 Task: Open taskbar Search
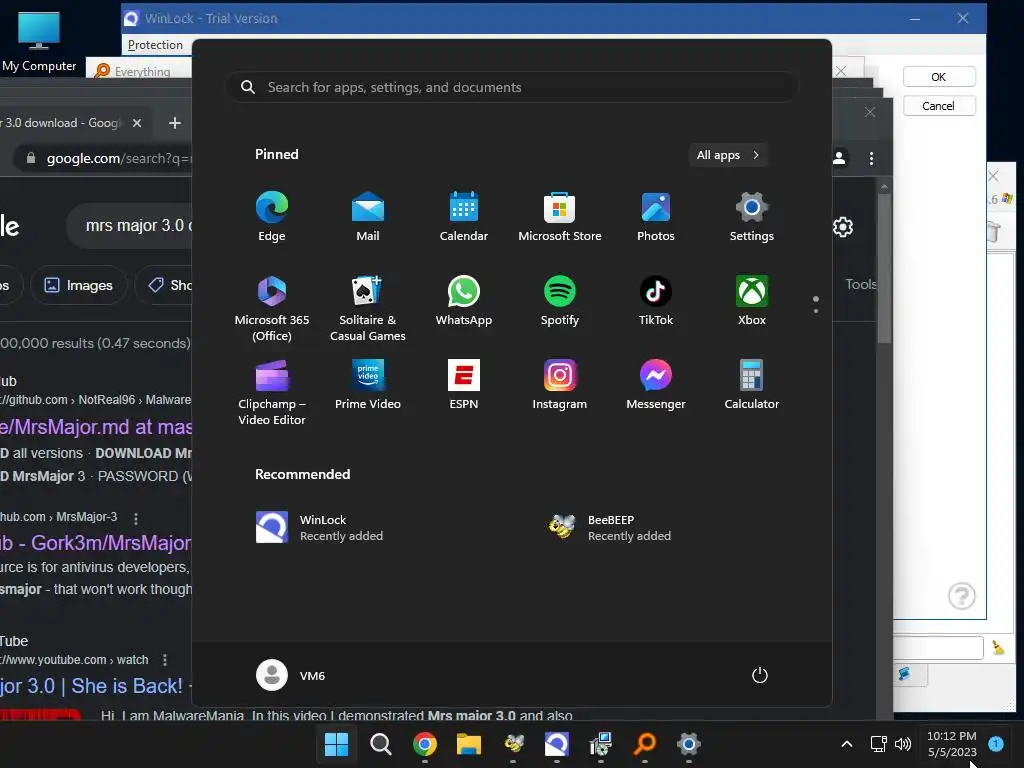pyautogui.click(x=381, y=744)
